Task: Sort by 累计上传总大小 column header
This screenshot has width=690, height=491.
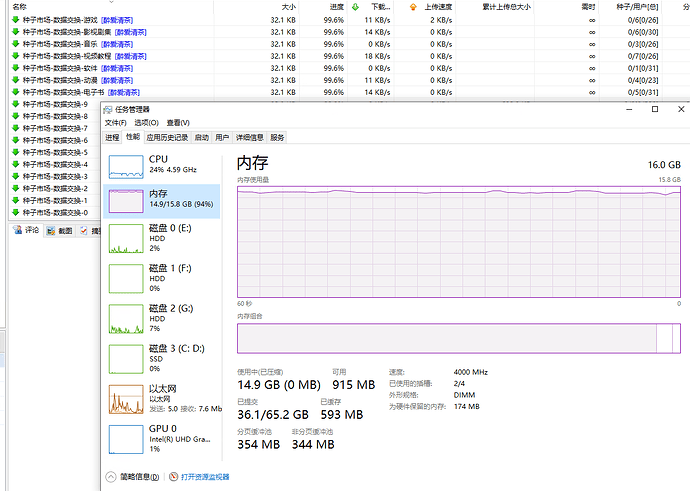Action: (x=495, y=7)
